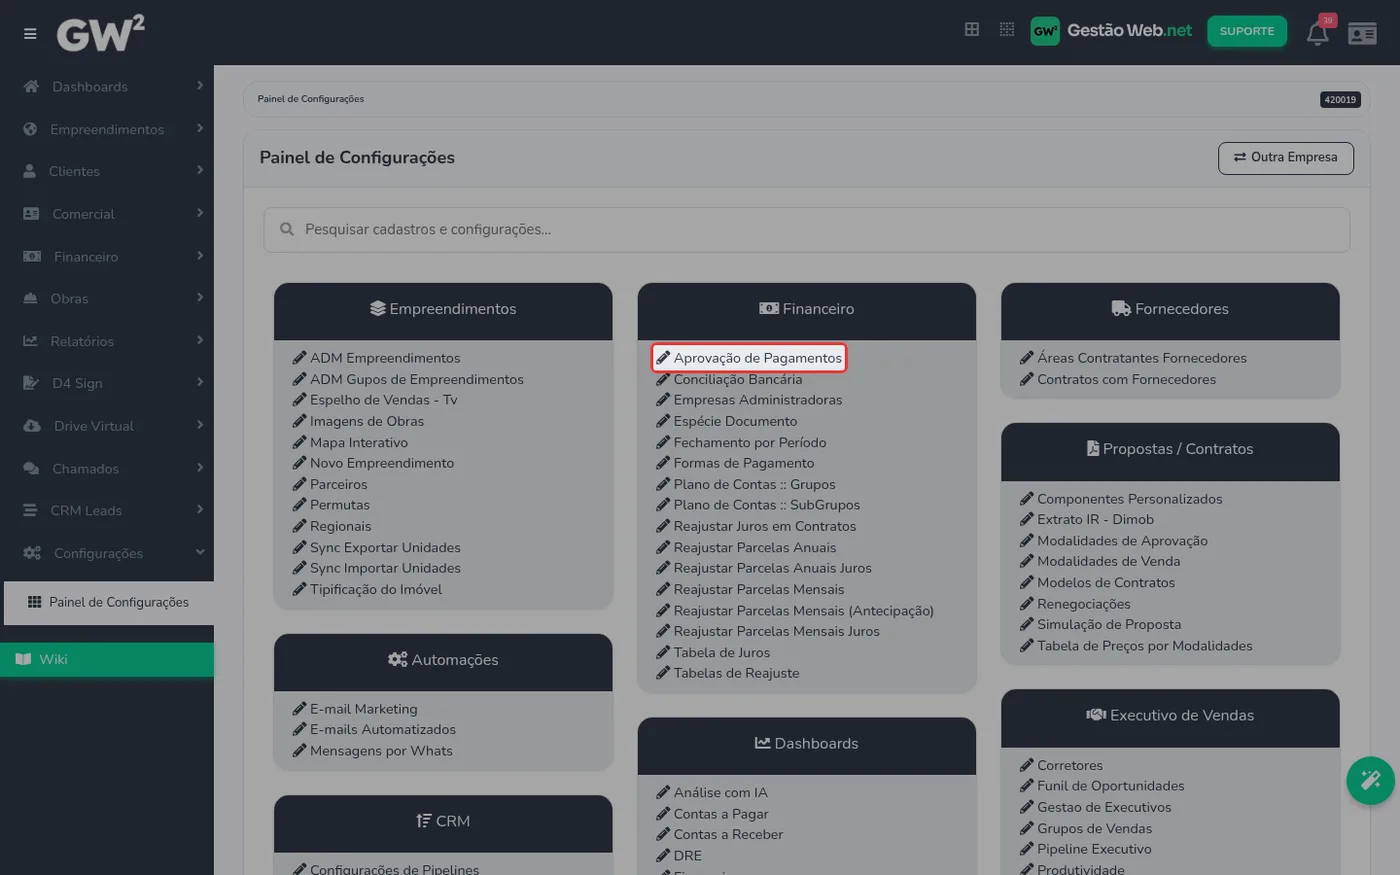Open the user profile card icon
The height and width of the screenshot is (875, 1400).
click(x=1362, y=34)
